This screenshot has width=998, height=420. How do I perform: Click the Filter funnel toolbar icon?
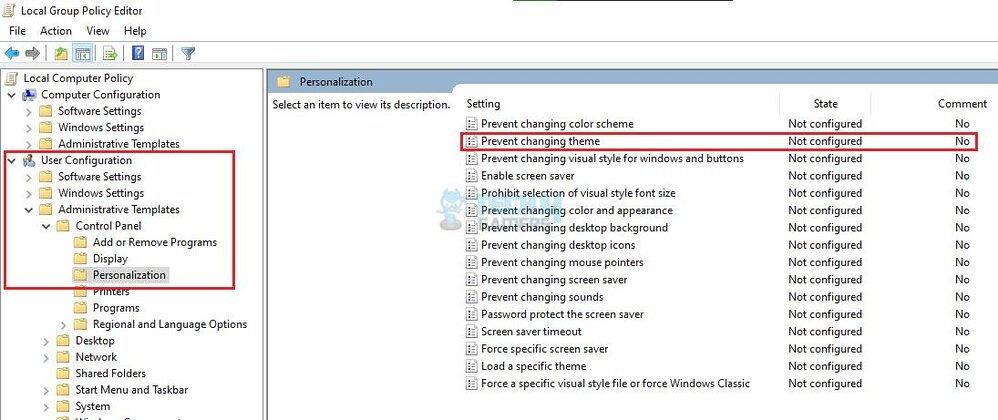click(188, 54)
